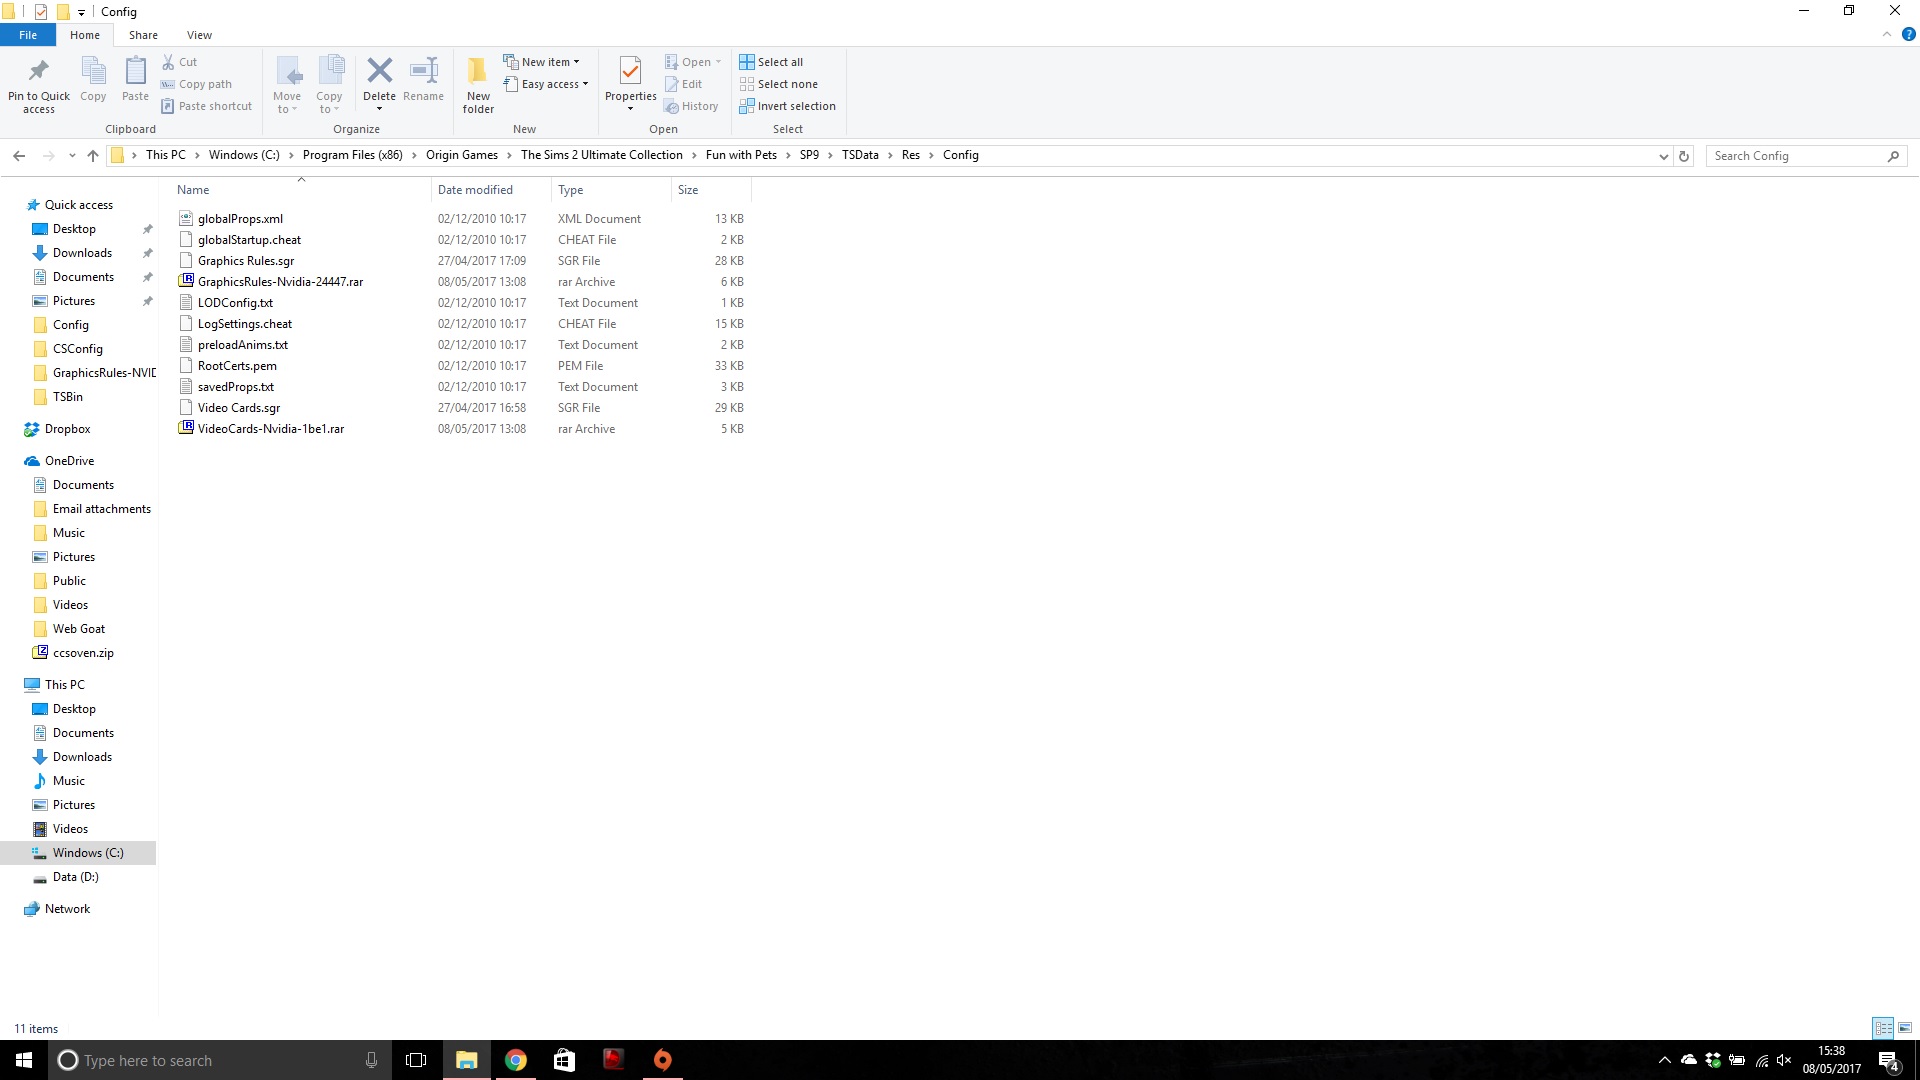Image resolution: width=1920 pixels, height=1080 pixels.
Task: Click the Rename icon in the Organize group
Action: coord(424,72)
